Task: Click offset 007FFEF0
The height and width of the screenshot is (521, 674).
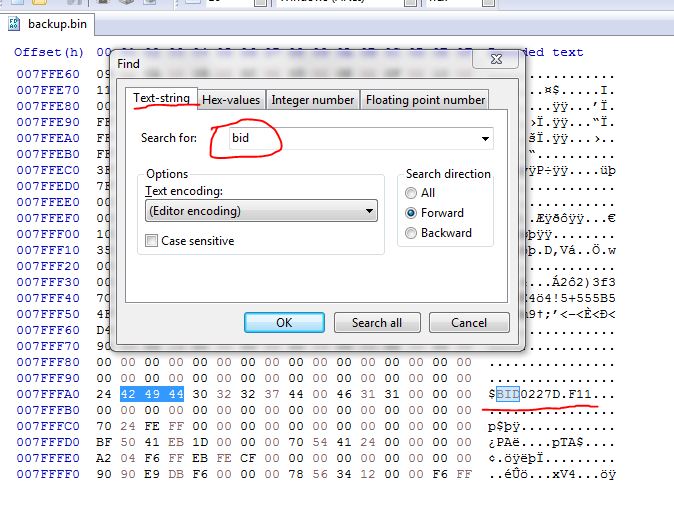Action: (48, 218)
